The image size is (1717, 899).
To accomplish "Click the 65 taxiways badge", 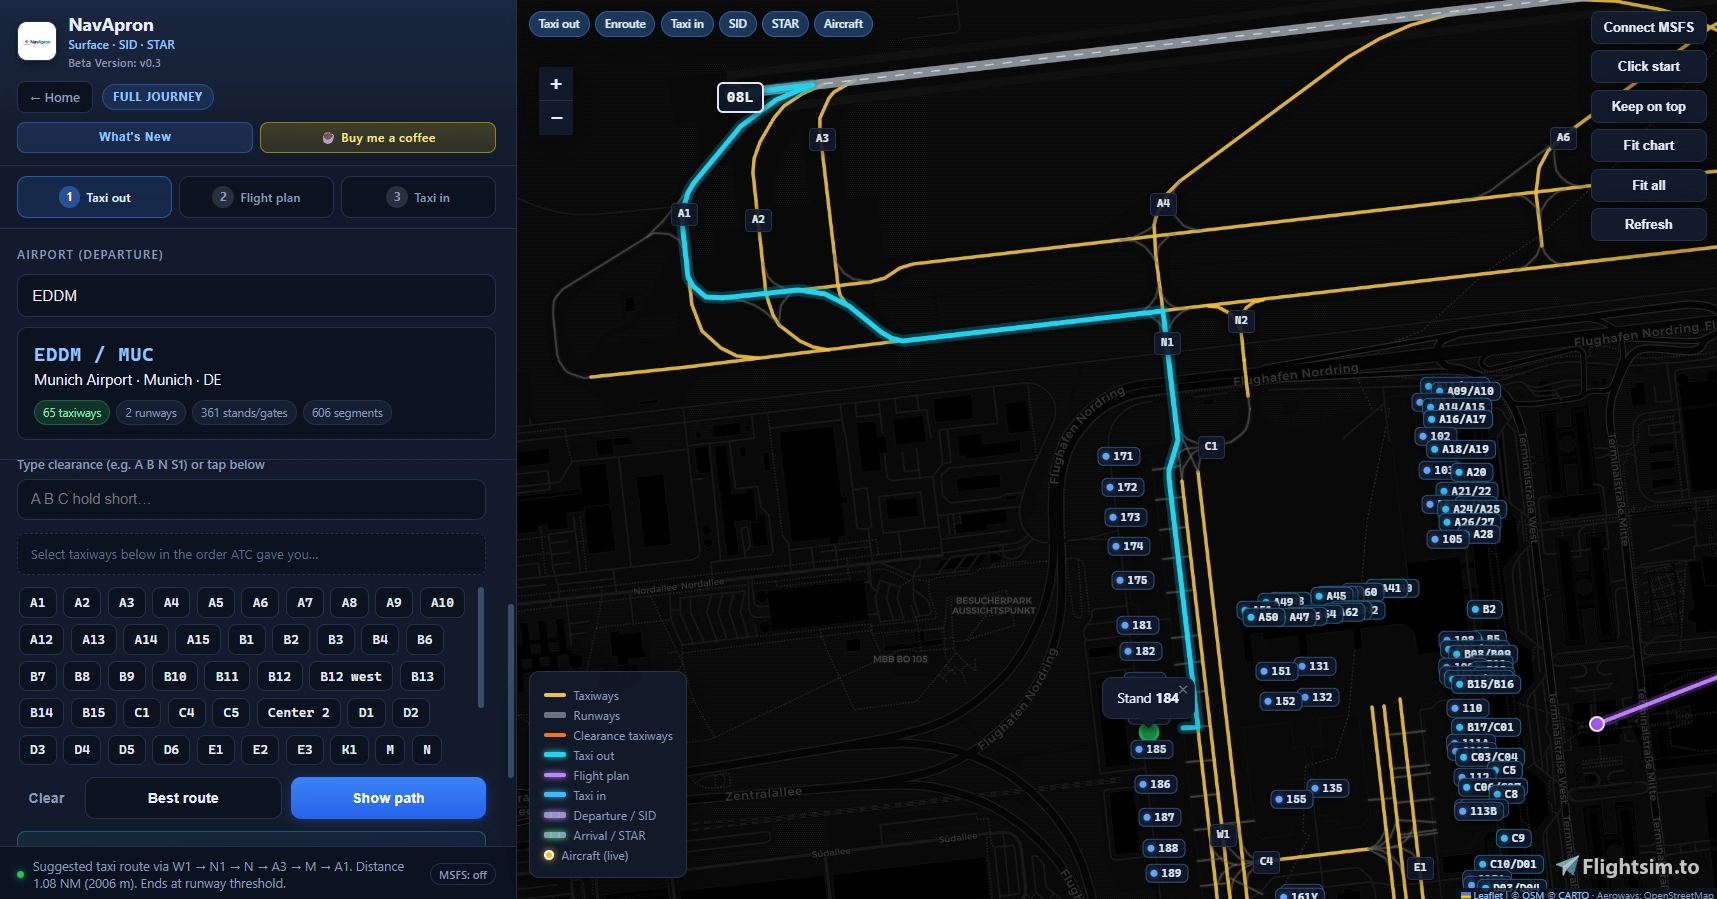I will 72,413.
